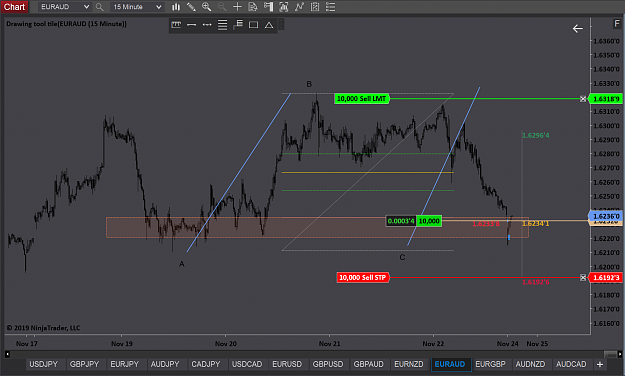Select the crosshair cursor tool
The image size is (625, 376).
pos(237,7)
